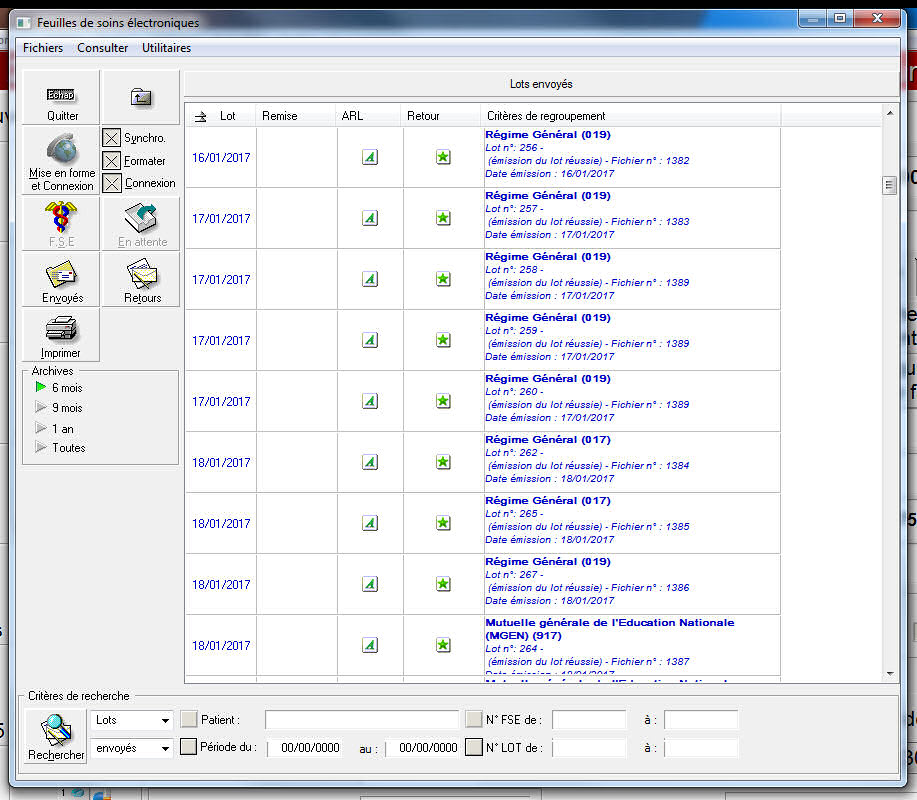Open the En attente lots view
917x800 pixels.
141,223
